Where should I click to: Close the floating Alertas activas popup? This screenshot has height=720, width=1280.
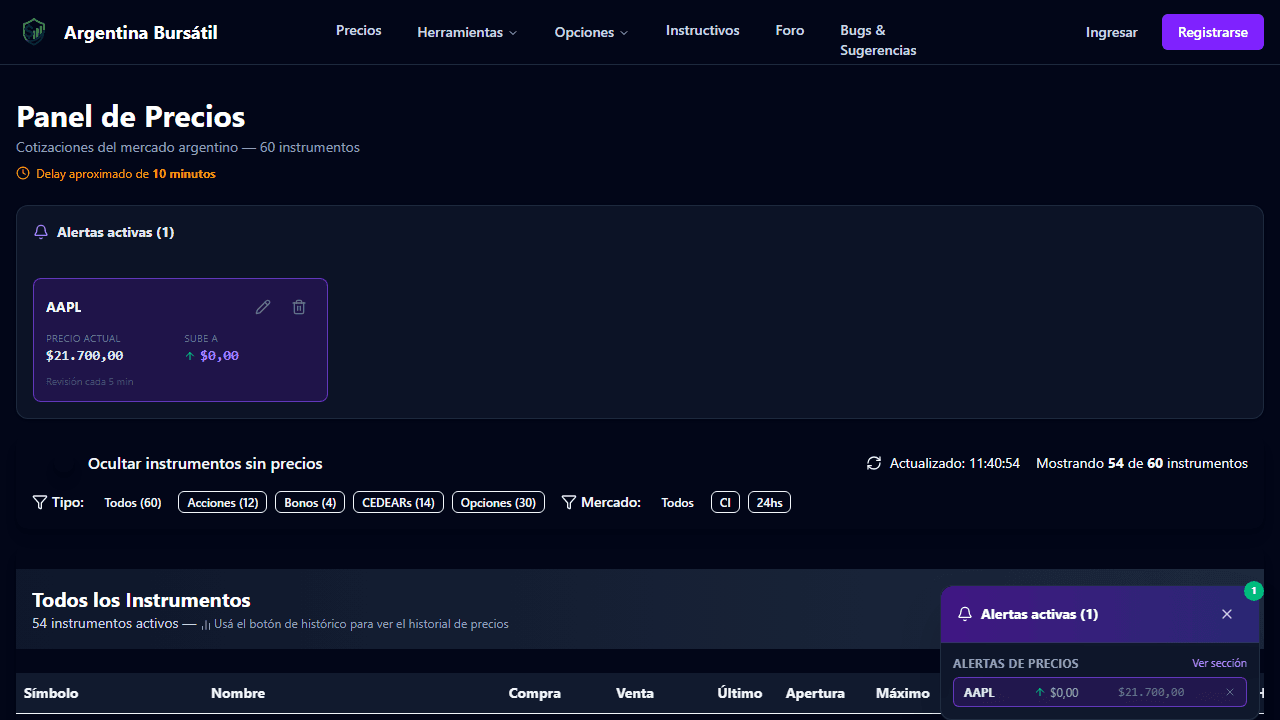[x=1227, y=614]
